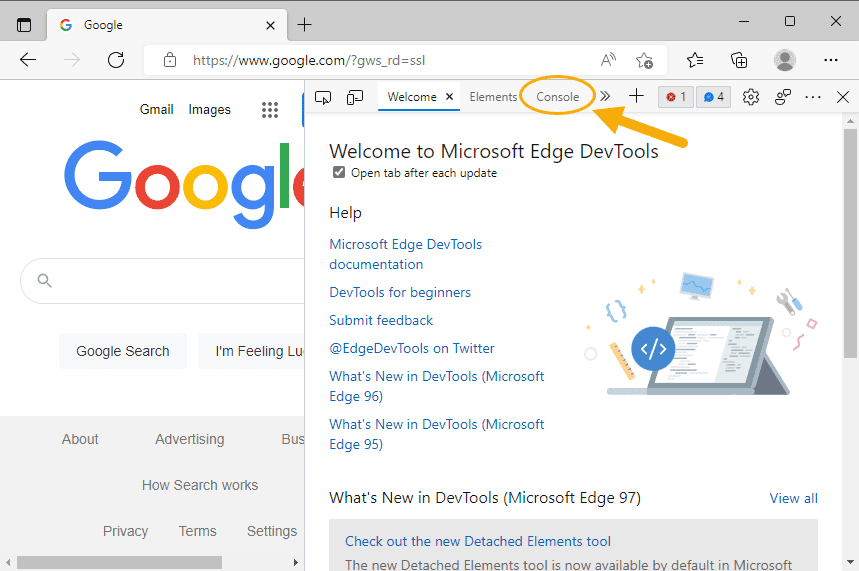Click the Submit feedback link
Image resolution: width=859 pixels, height=571 pixels.
pyautogui.click(x=381, y=321)
